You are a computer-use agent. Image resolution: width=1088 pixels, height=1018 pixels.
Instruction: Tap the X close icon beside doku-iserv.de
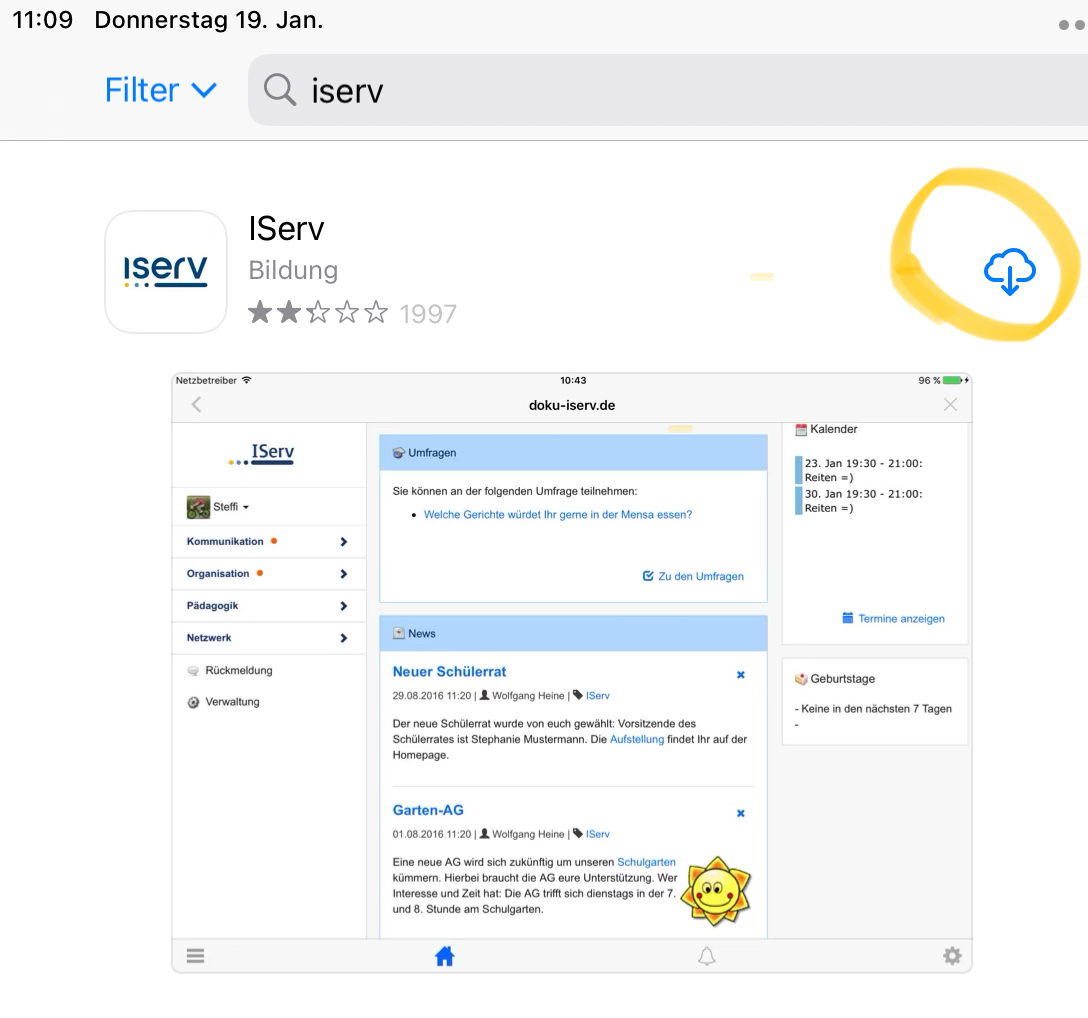point(950,405)
